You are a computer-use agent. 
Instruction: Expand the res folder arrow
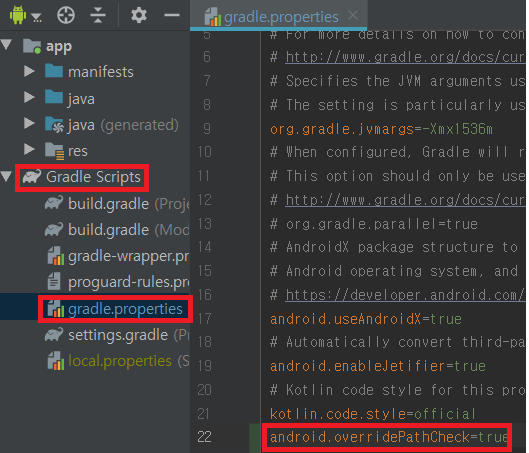[x=29, y=149]
